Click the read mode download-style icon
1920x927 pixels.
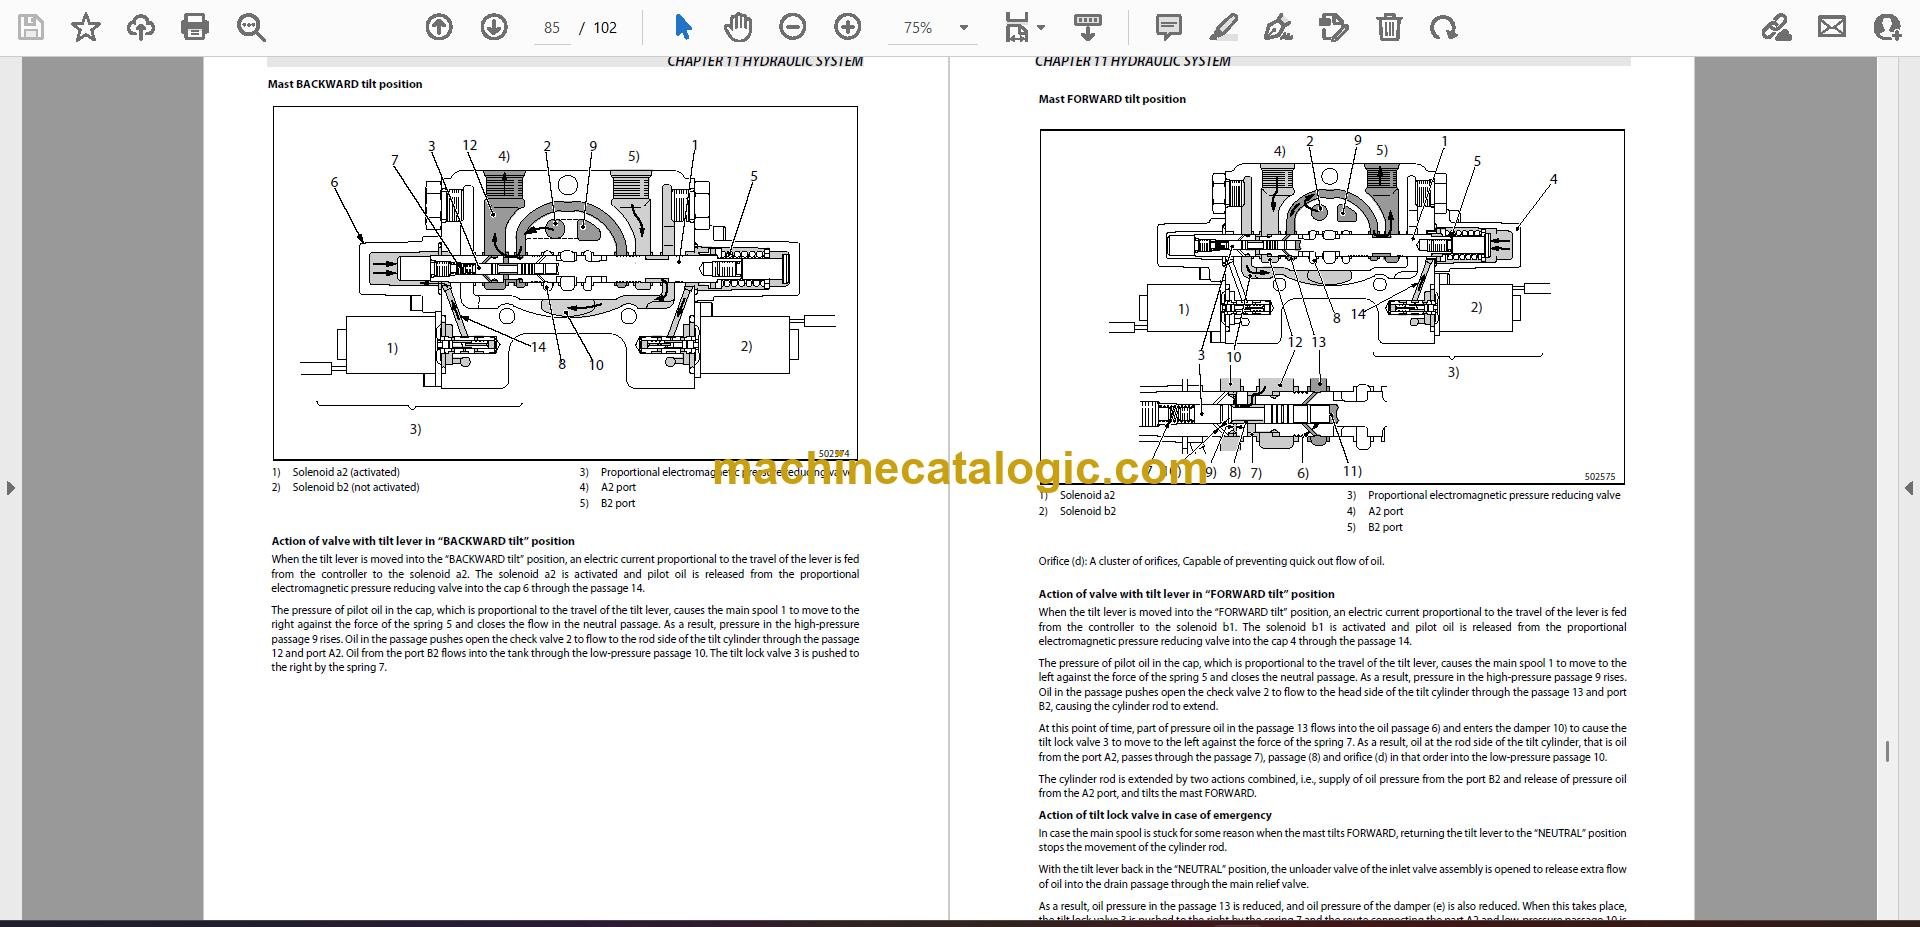pyautogui.click(x=1087, y=27)
